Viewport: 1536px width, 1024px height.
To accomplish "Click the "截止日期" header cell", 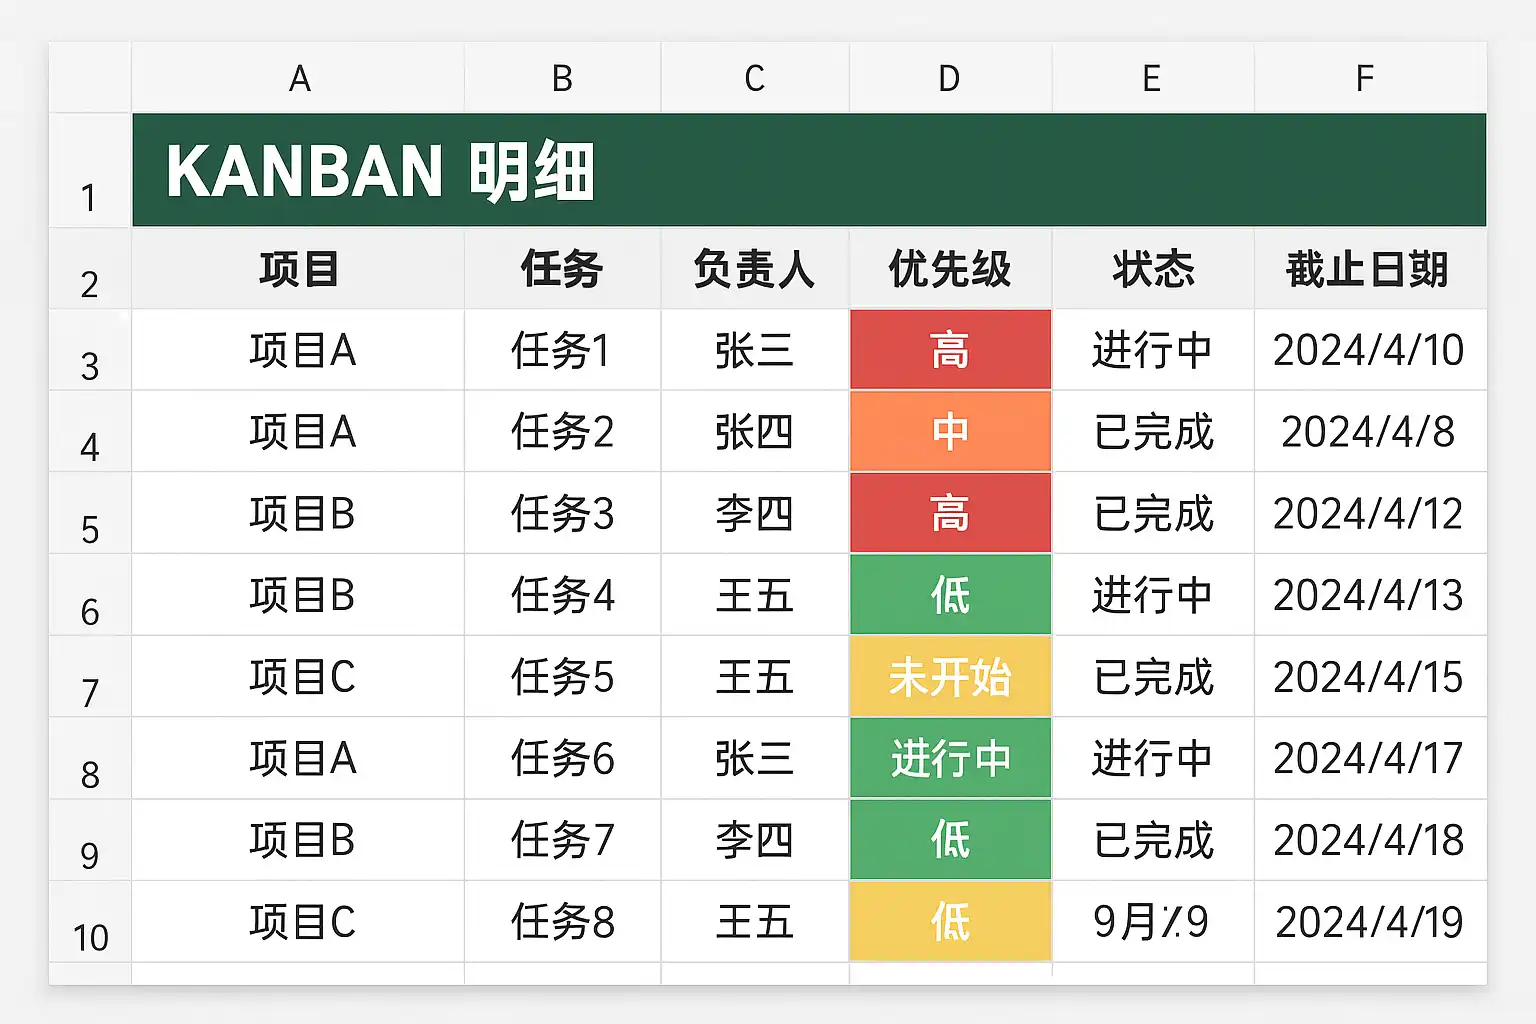I will click(x=1367, y=269).
